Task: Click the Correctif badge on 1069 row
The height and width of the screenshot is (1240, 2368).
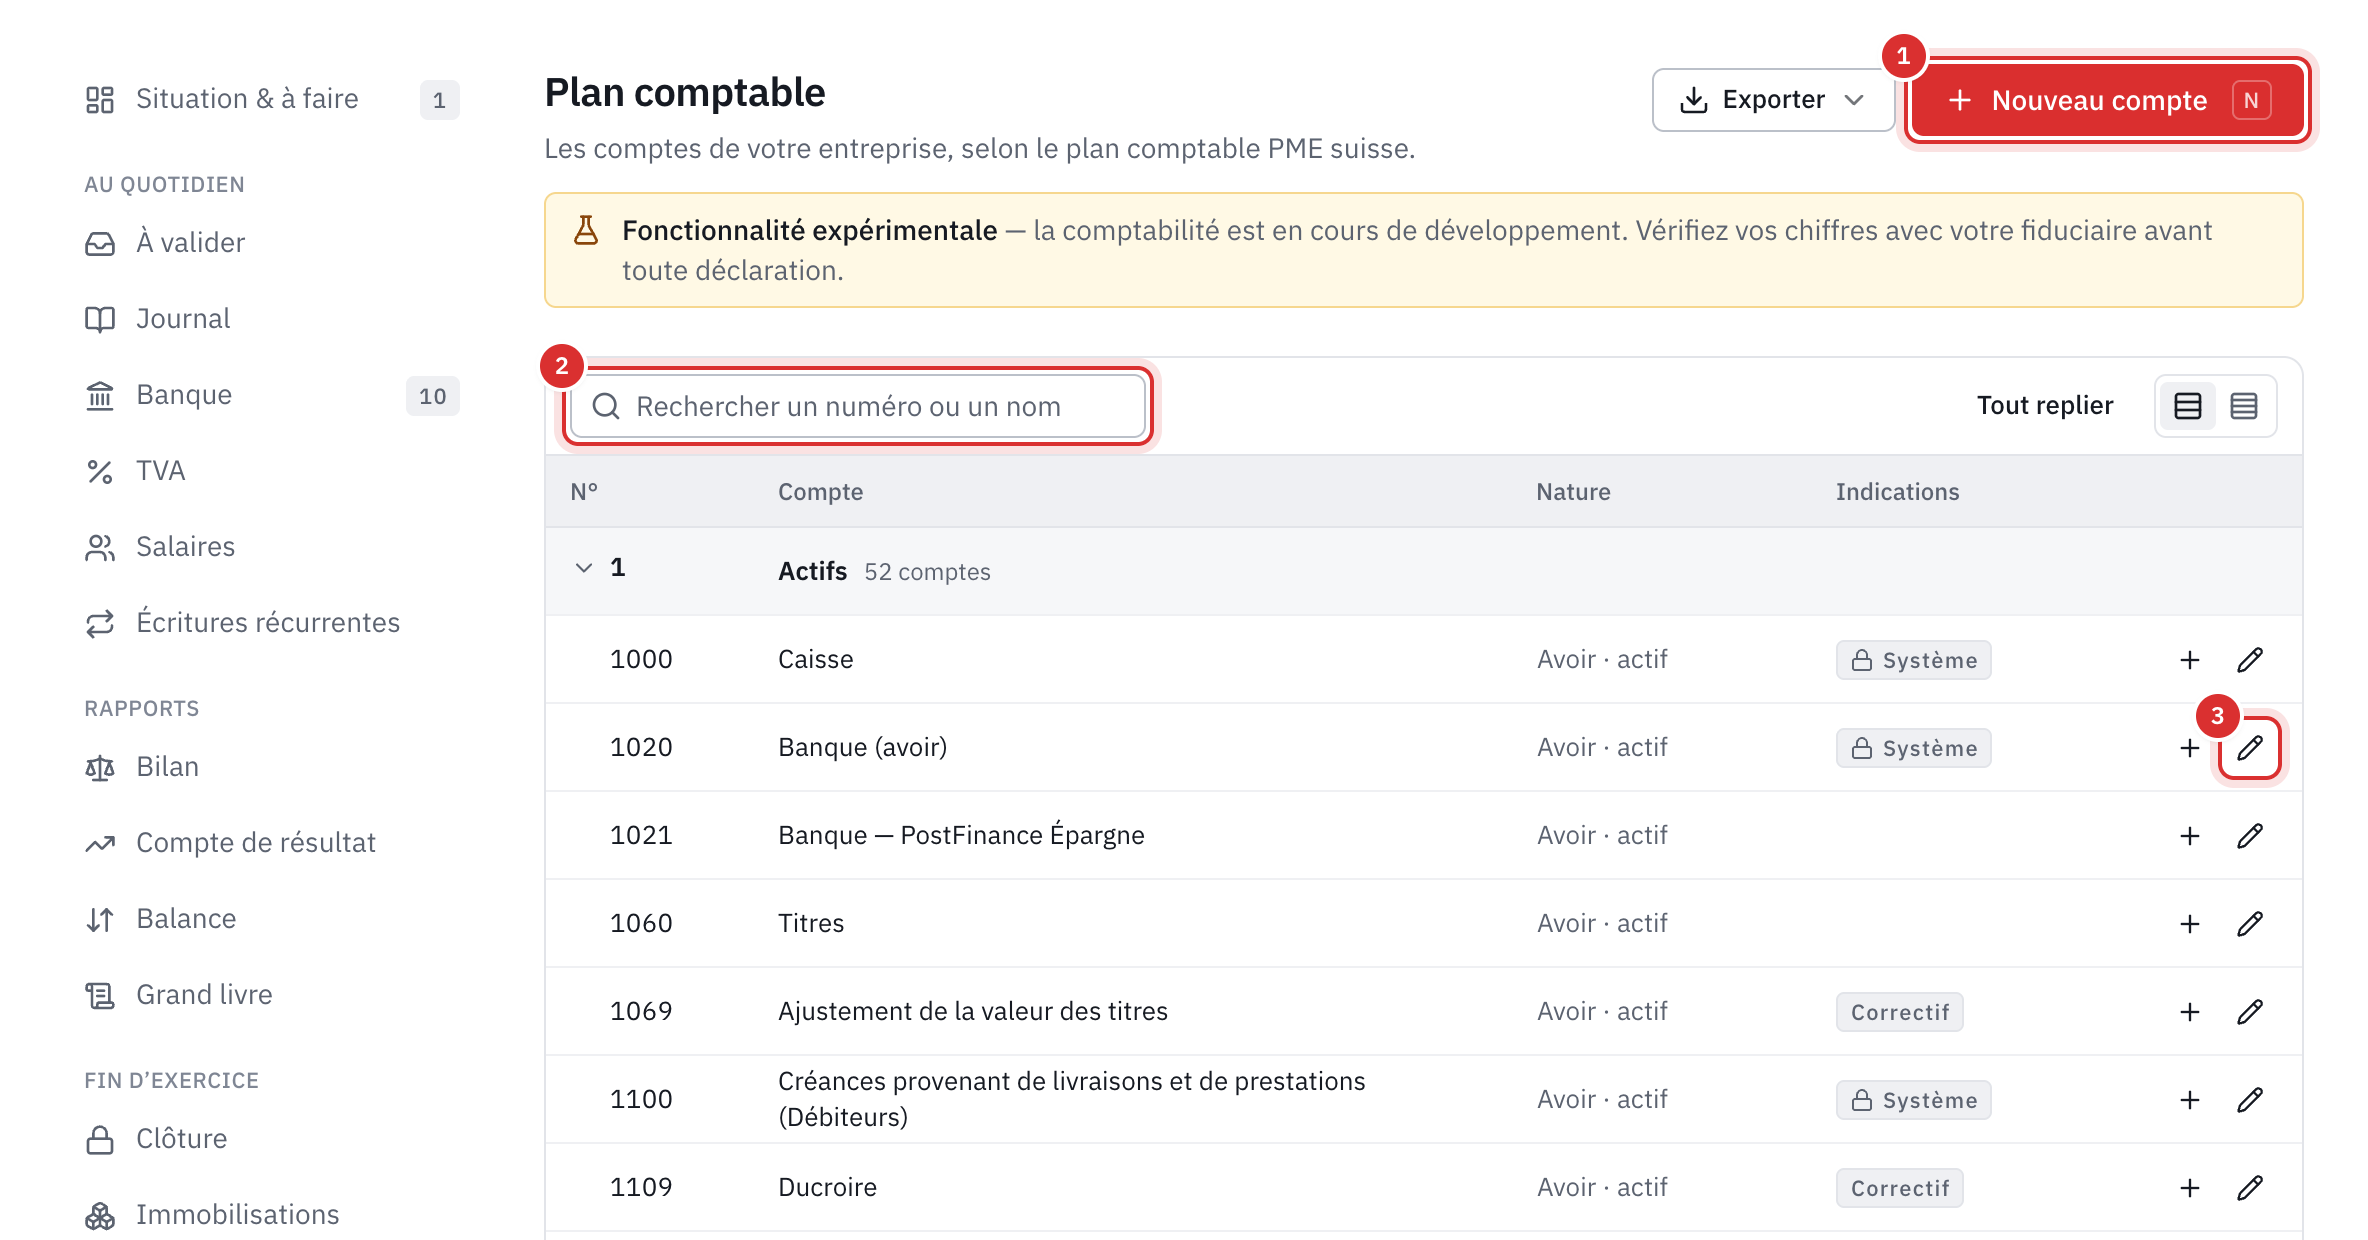Action: (x=1899, y=1012)
